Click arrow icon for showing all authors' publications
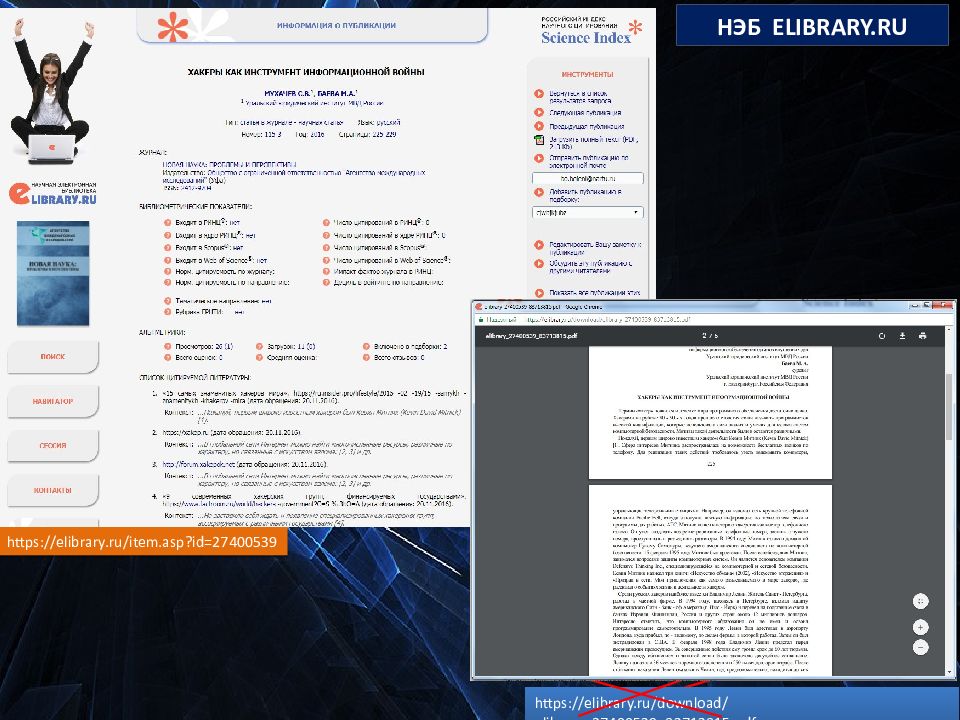This screenshot has width=960, height=720. pos(539,293)
